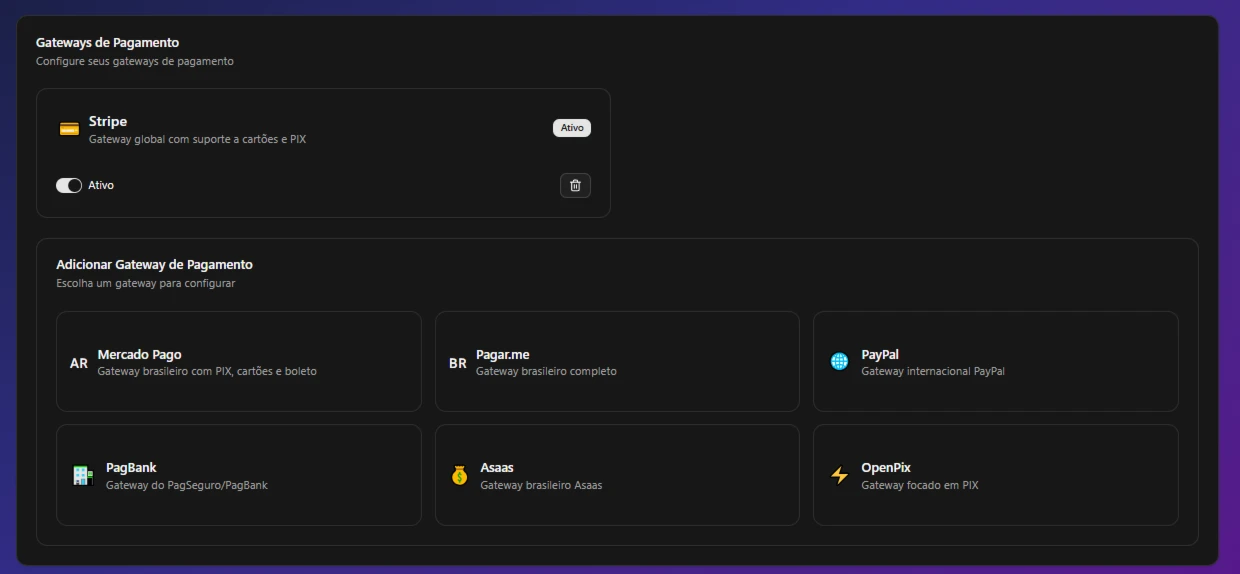Click the Ativo label beside the Stripe switch

pyautogui.click(x=101, y=185)
